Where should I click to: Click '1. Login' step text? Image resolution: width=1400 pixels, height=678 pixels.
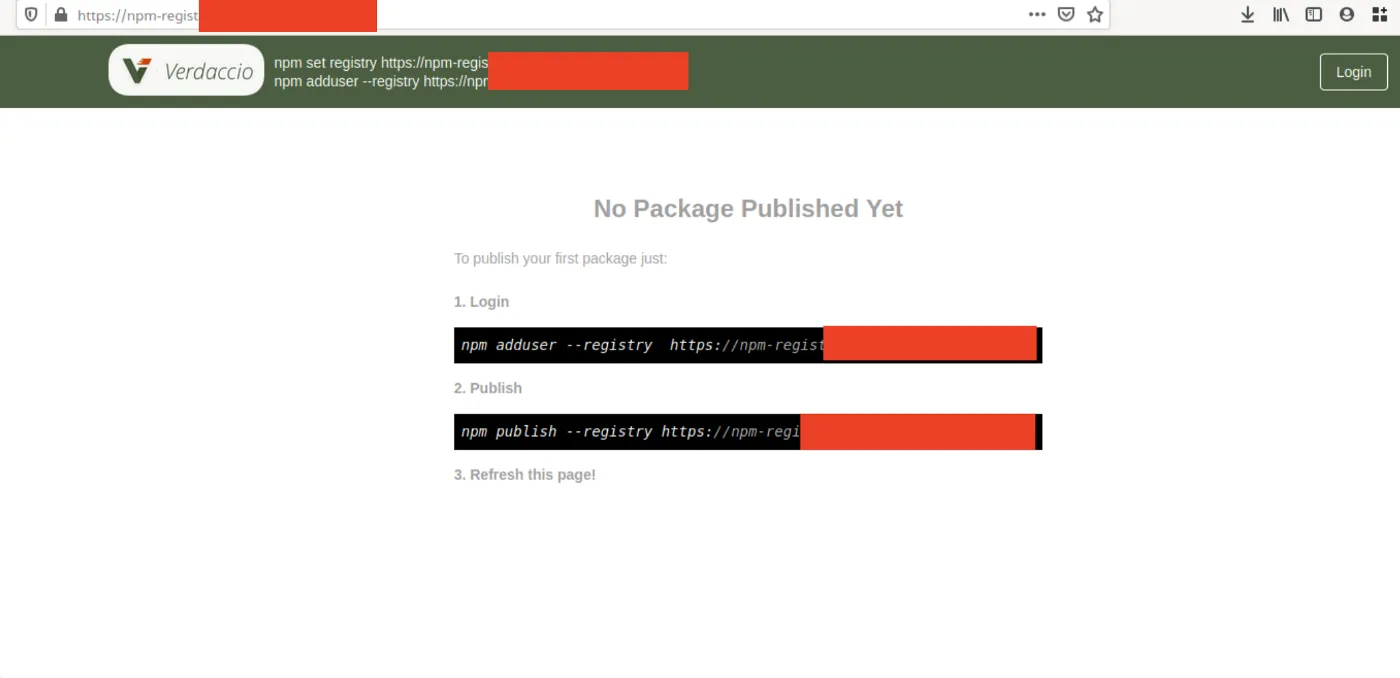(481, 302)
